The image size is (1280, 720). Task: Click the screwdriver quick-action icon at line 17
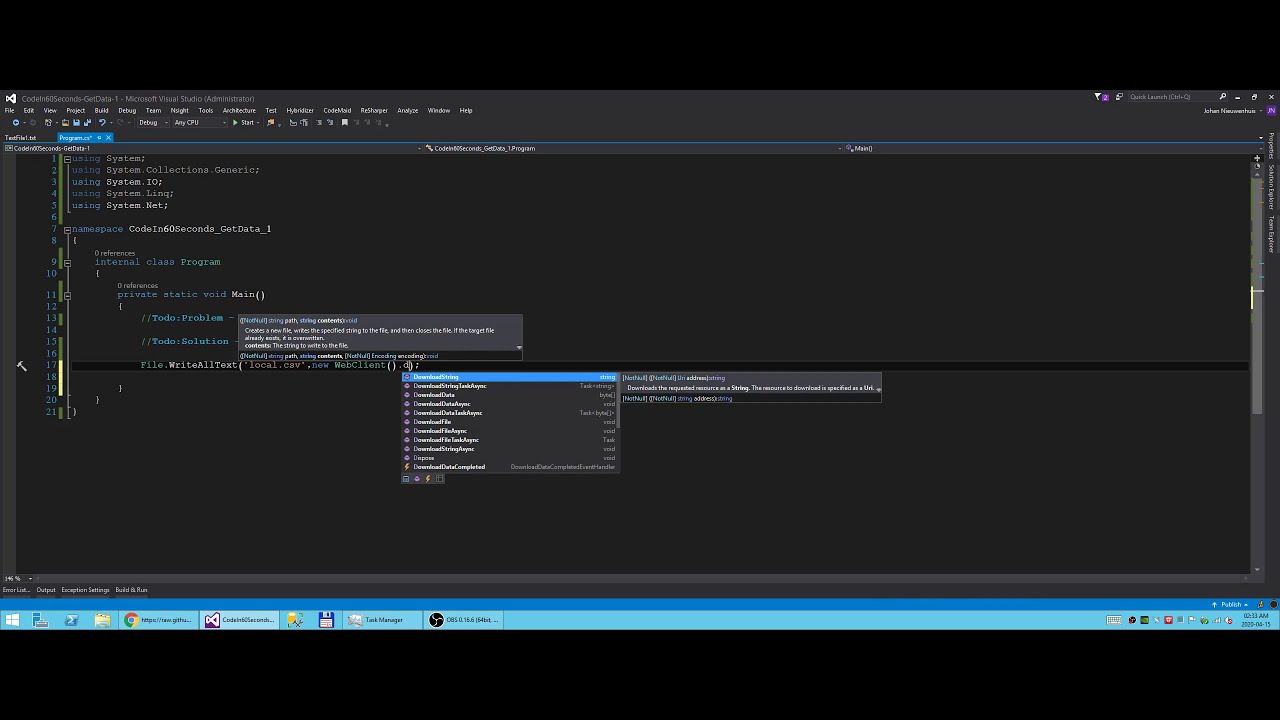click(22, 366)
